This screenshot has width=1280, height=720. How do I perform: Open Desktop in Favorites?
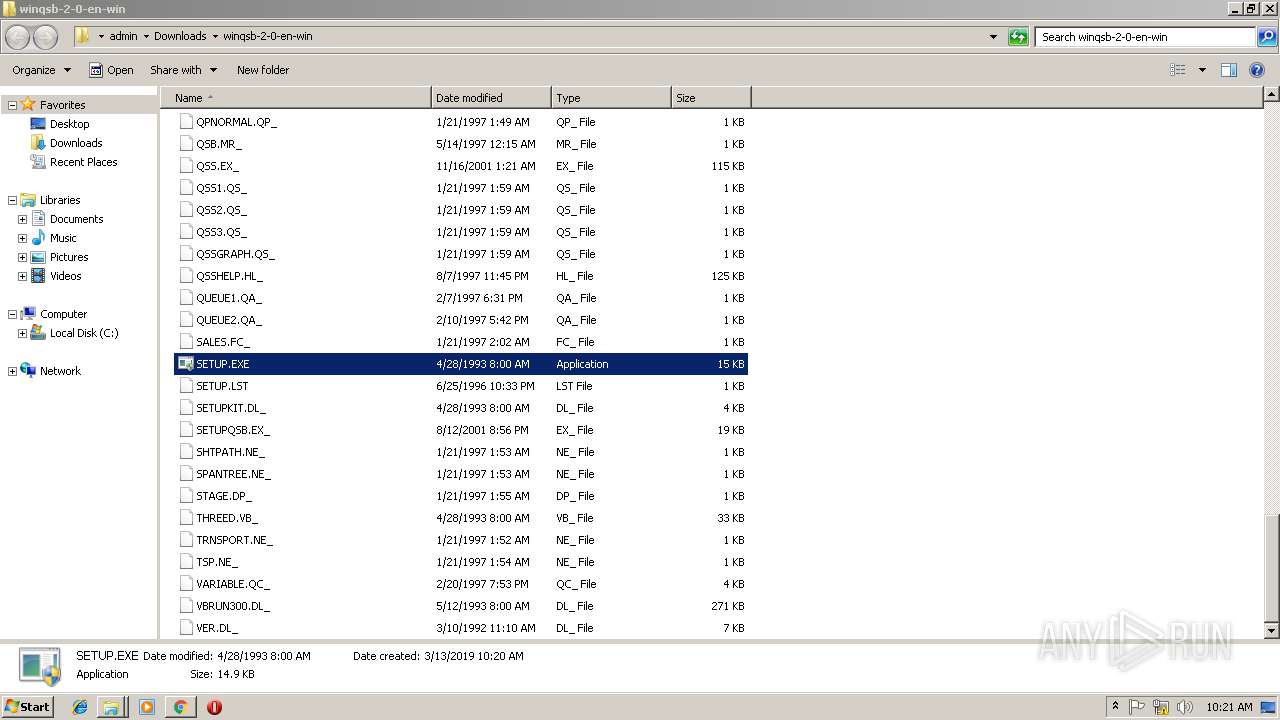[69, 124]
